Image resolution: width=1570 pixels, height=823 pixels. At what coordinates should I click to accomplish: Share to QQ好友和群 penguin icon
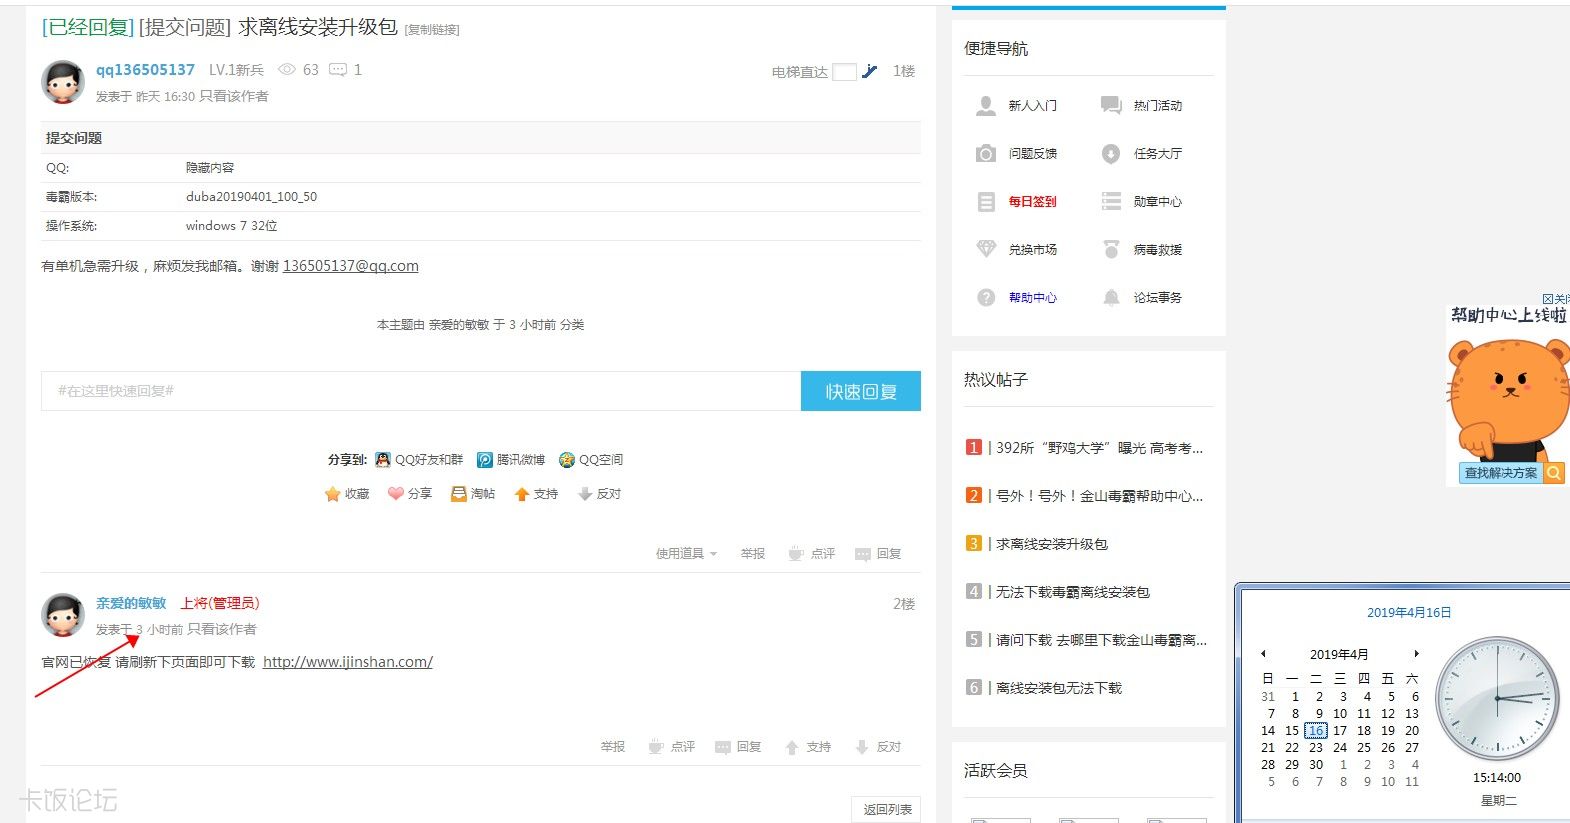[x=383, y=460]
